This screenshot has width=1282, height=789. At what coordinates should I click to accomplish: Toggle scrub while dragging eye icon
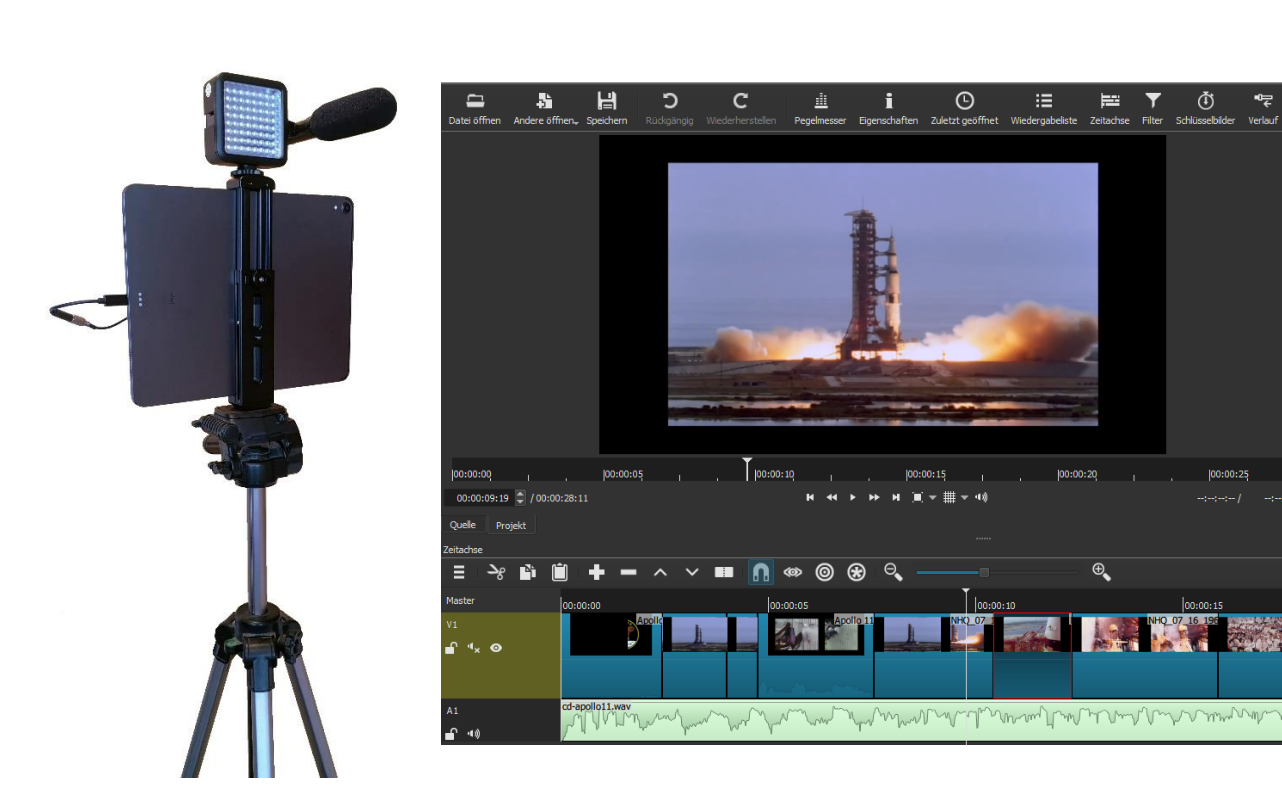click(x=793, y=572)
